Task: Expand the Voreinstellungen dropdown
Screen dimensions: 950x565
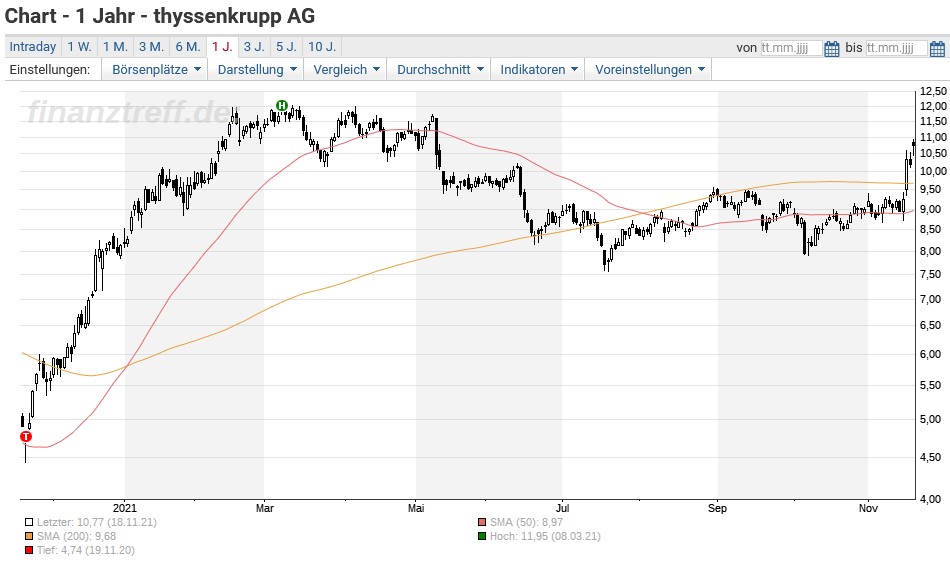Action: coord(649,70)
